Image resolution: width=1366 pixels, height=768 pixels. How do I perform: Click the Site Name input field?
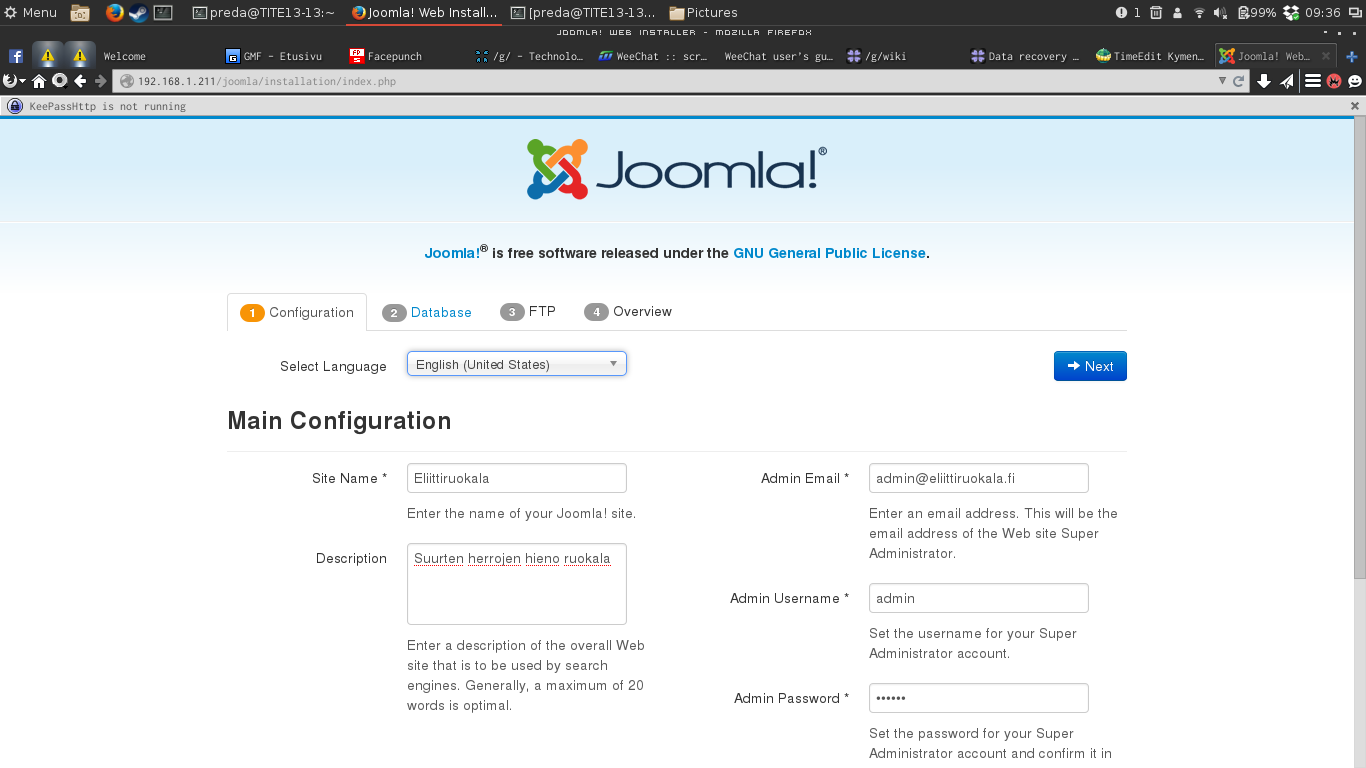pyautogui.click(x=517, y=478)
